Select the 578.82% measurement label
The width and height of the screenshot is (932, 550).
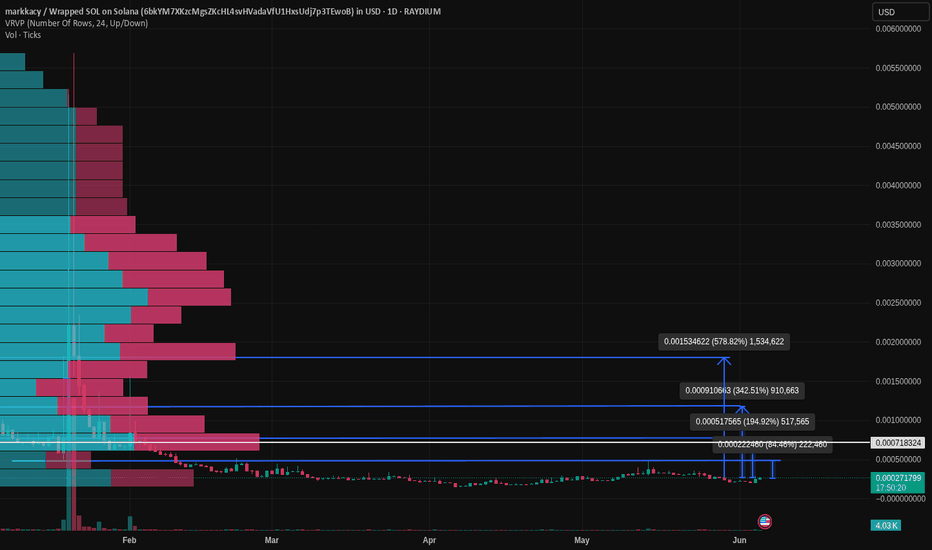724,341
